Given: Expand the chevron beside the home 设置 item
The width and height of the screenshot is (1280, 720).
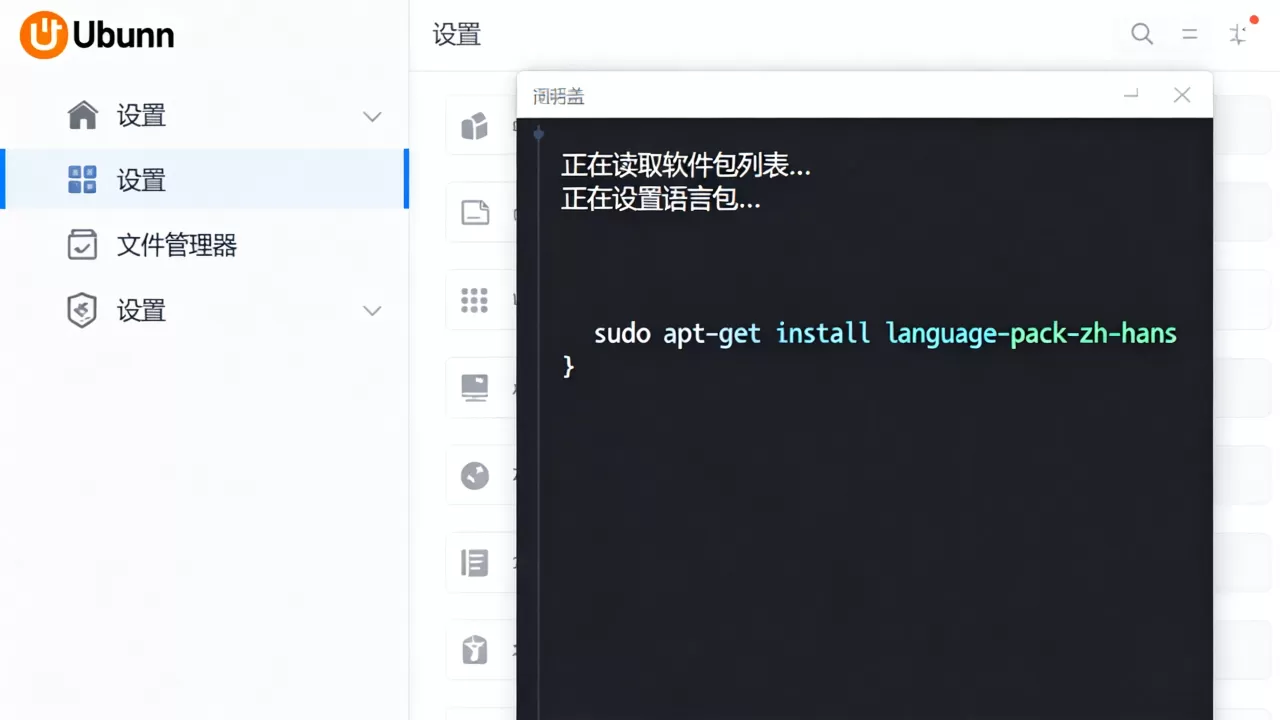Looking at the screenshot, I should tap(372, 117).
